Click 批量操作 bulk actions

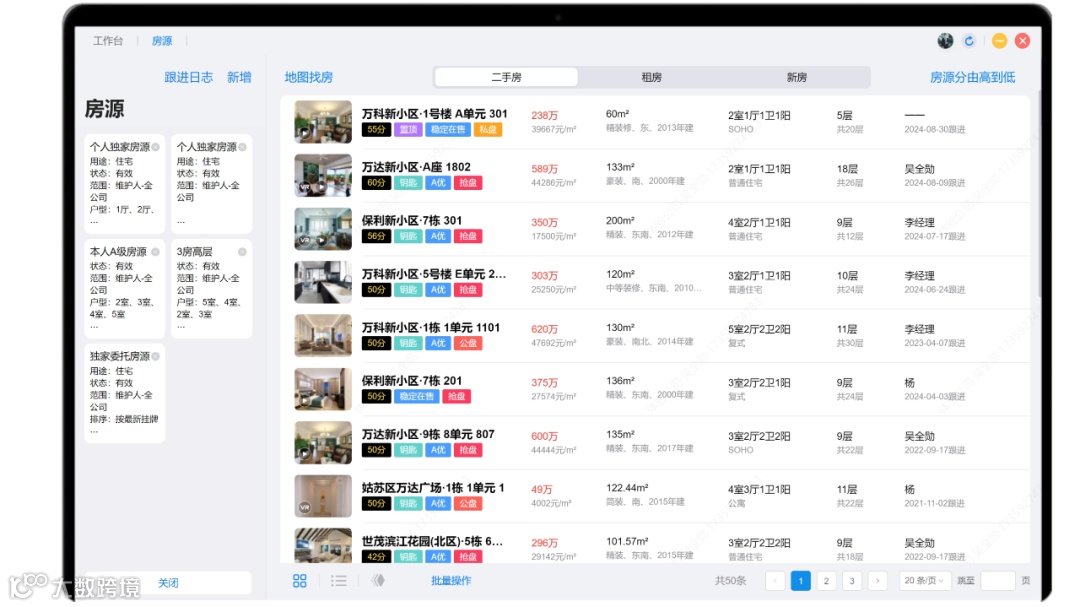pyautogui.click(x=451, y=581)
